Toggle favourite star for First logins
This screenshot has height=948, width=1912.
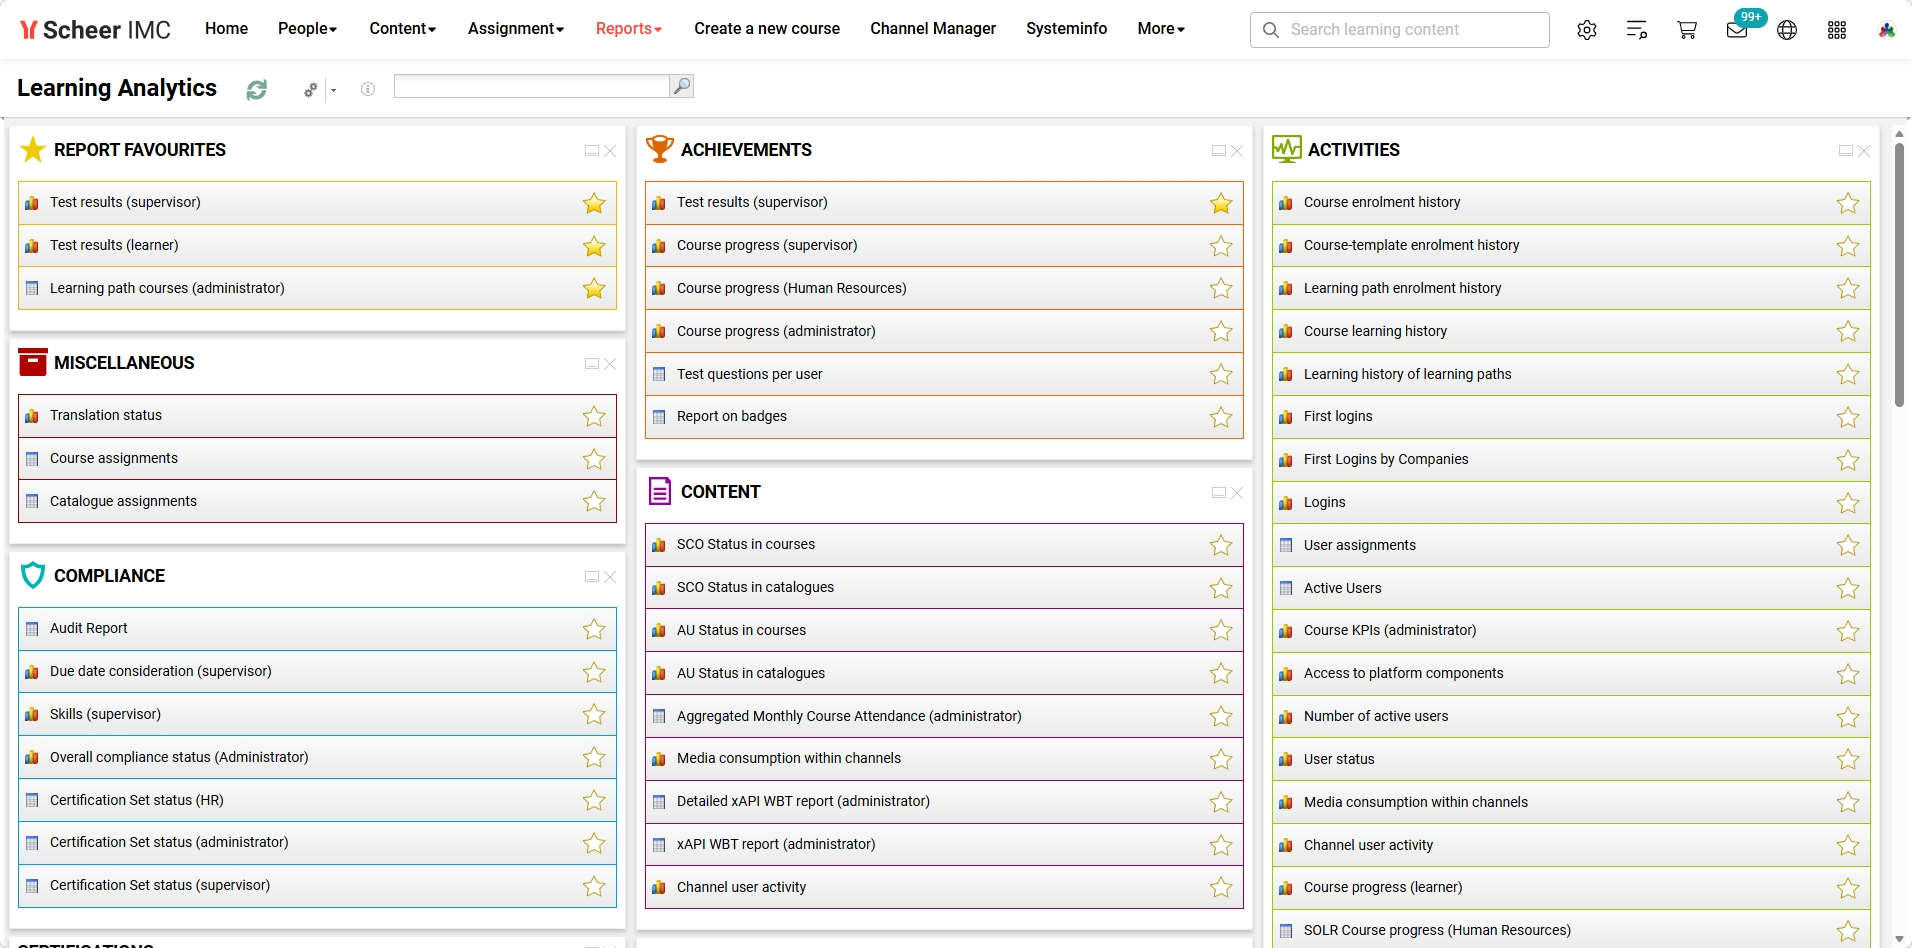point(1848,417)
